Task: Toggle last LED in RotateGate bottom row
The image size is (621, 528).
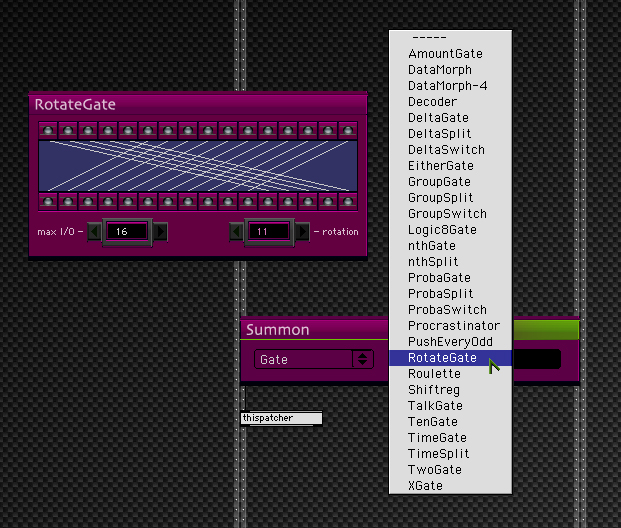Action: 348,201
